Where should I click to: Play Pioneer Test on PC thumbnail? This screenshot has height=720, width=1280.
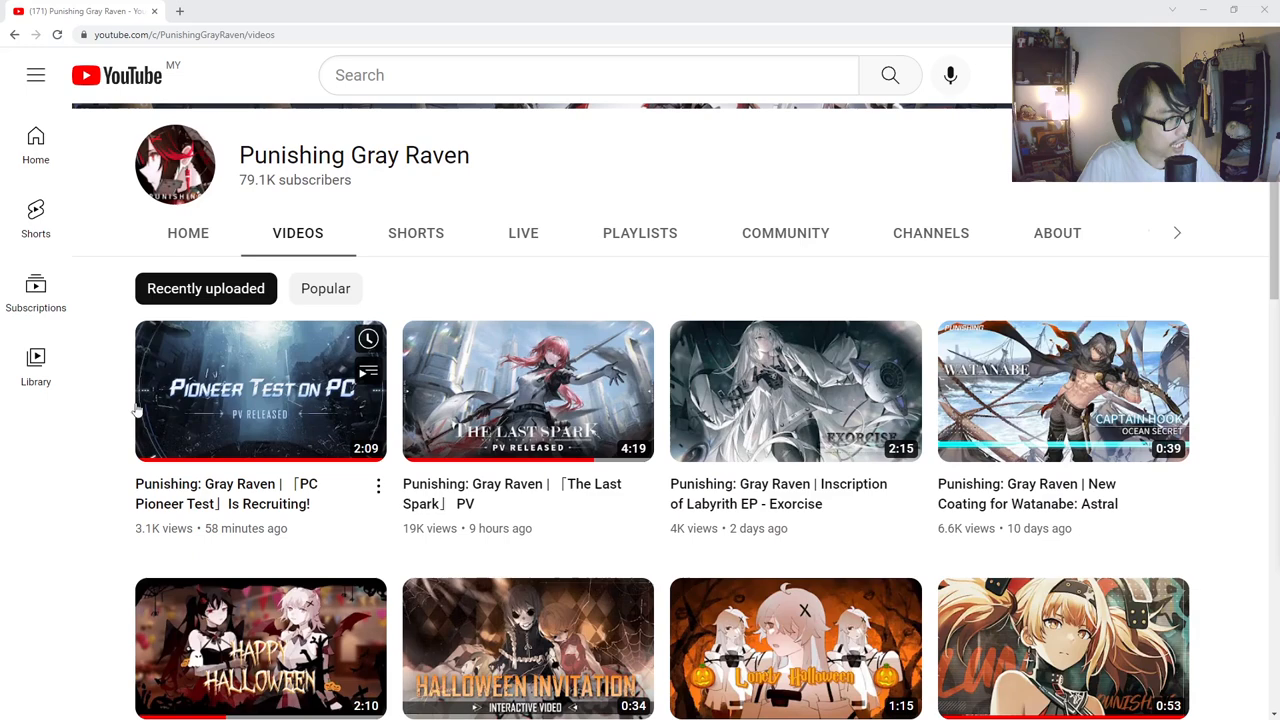pyautogui.click(x=261, y=391)
